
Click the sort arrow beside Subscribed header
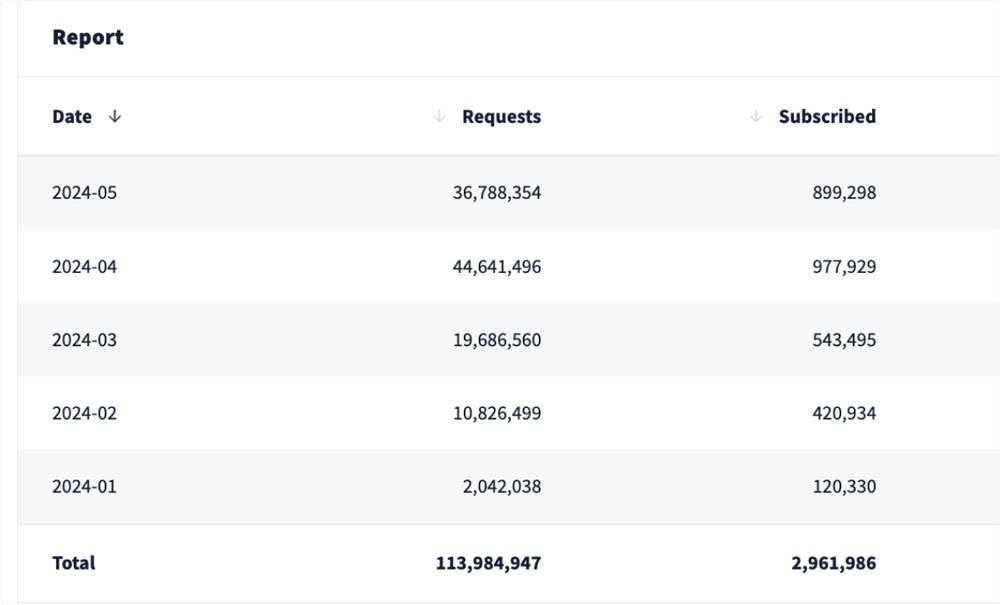click(756, 117)
